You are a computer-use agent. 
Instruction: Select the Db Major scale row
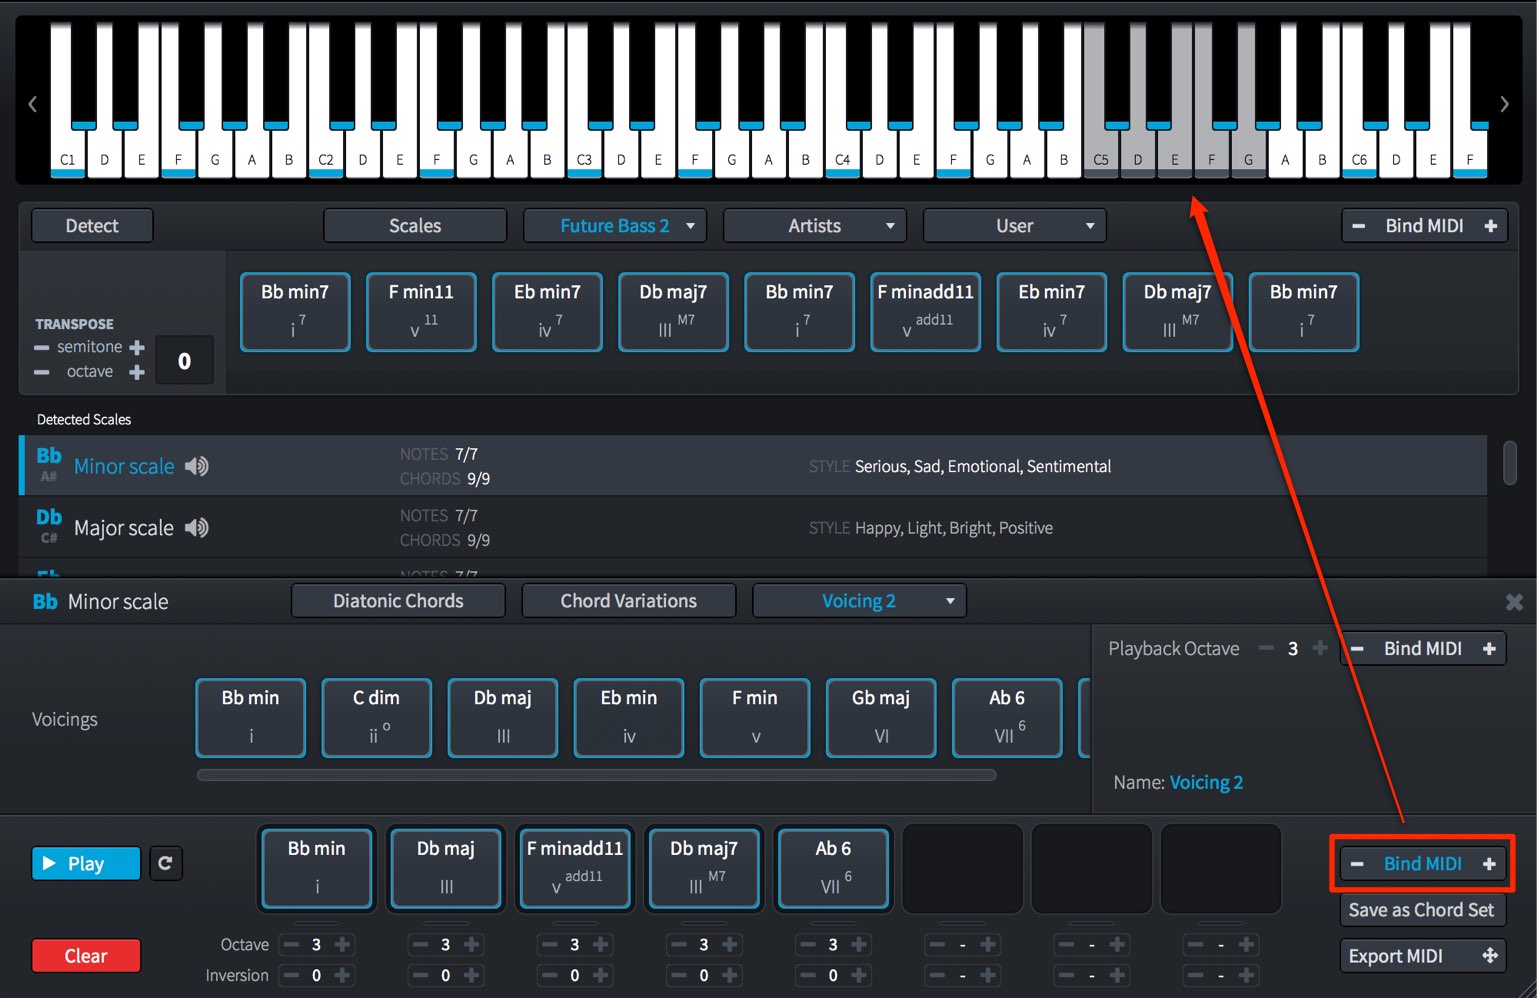coord(753,527)
